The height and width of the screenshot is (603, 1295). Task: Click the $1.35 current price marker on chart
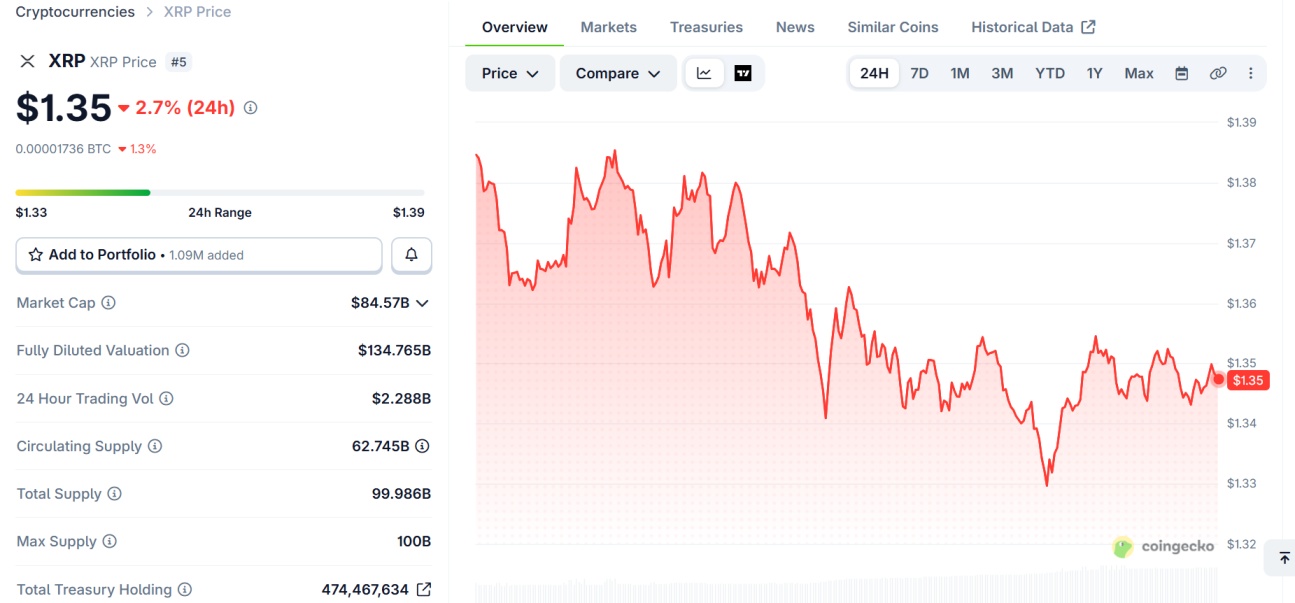(1249, 380)
